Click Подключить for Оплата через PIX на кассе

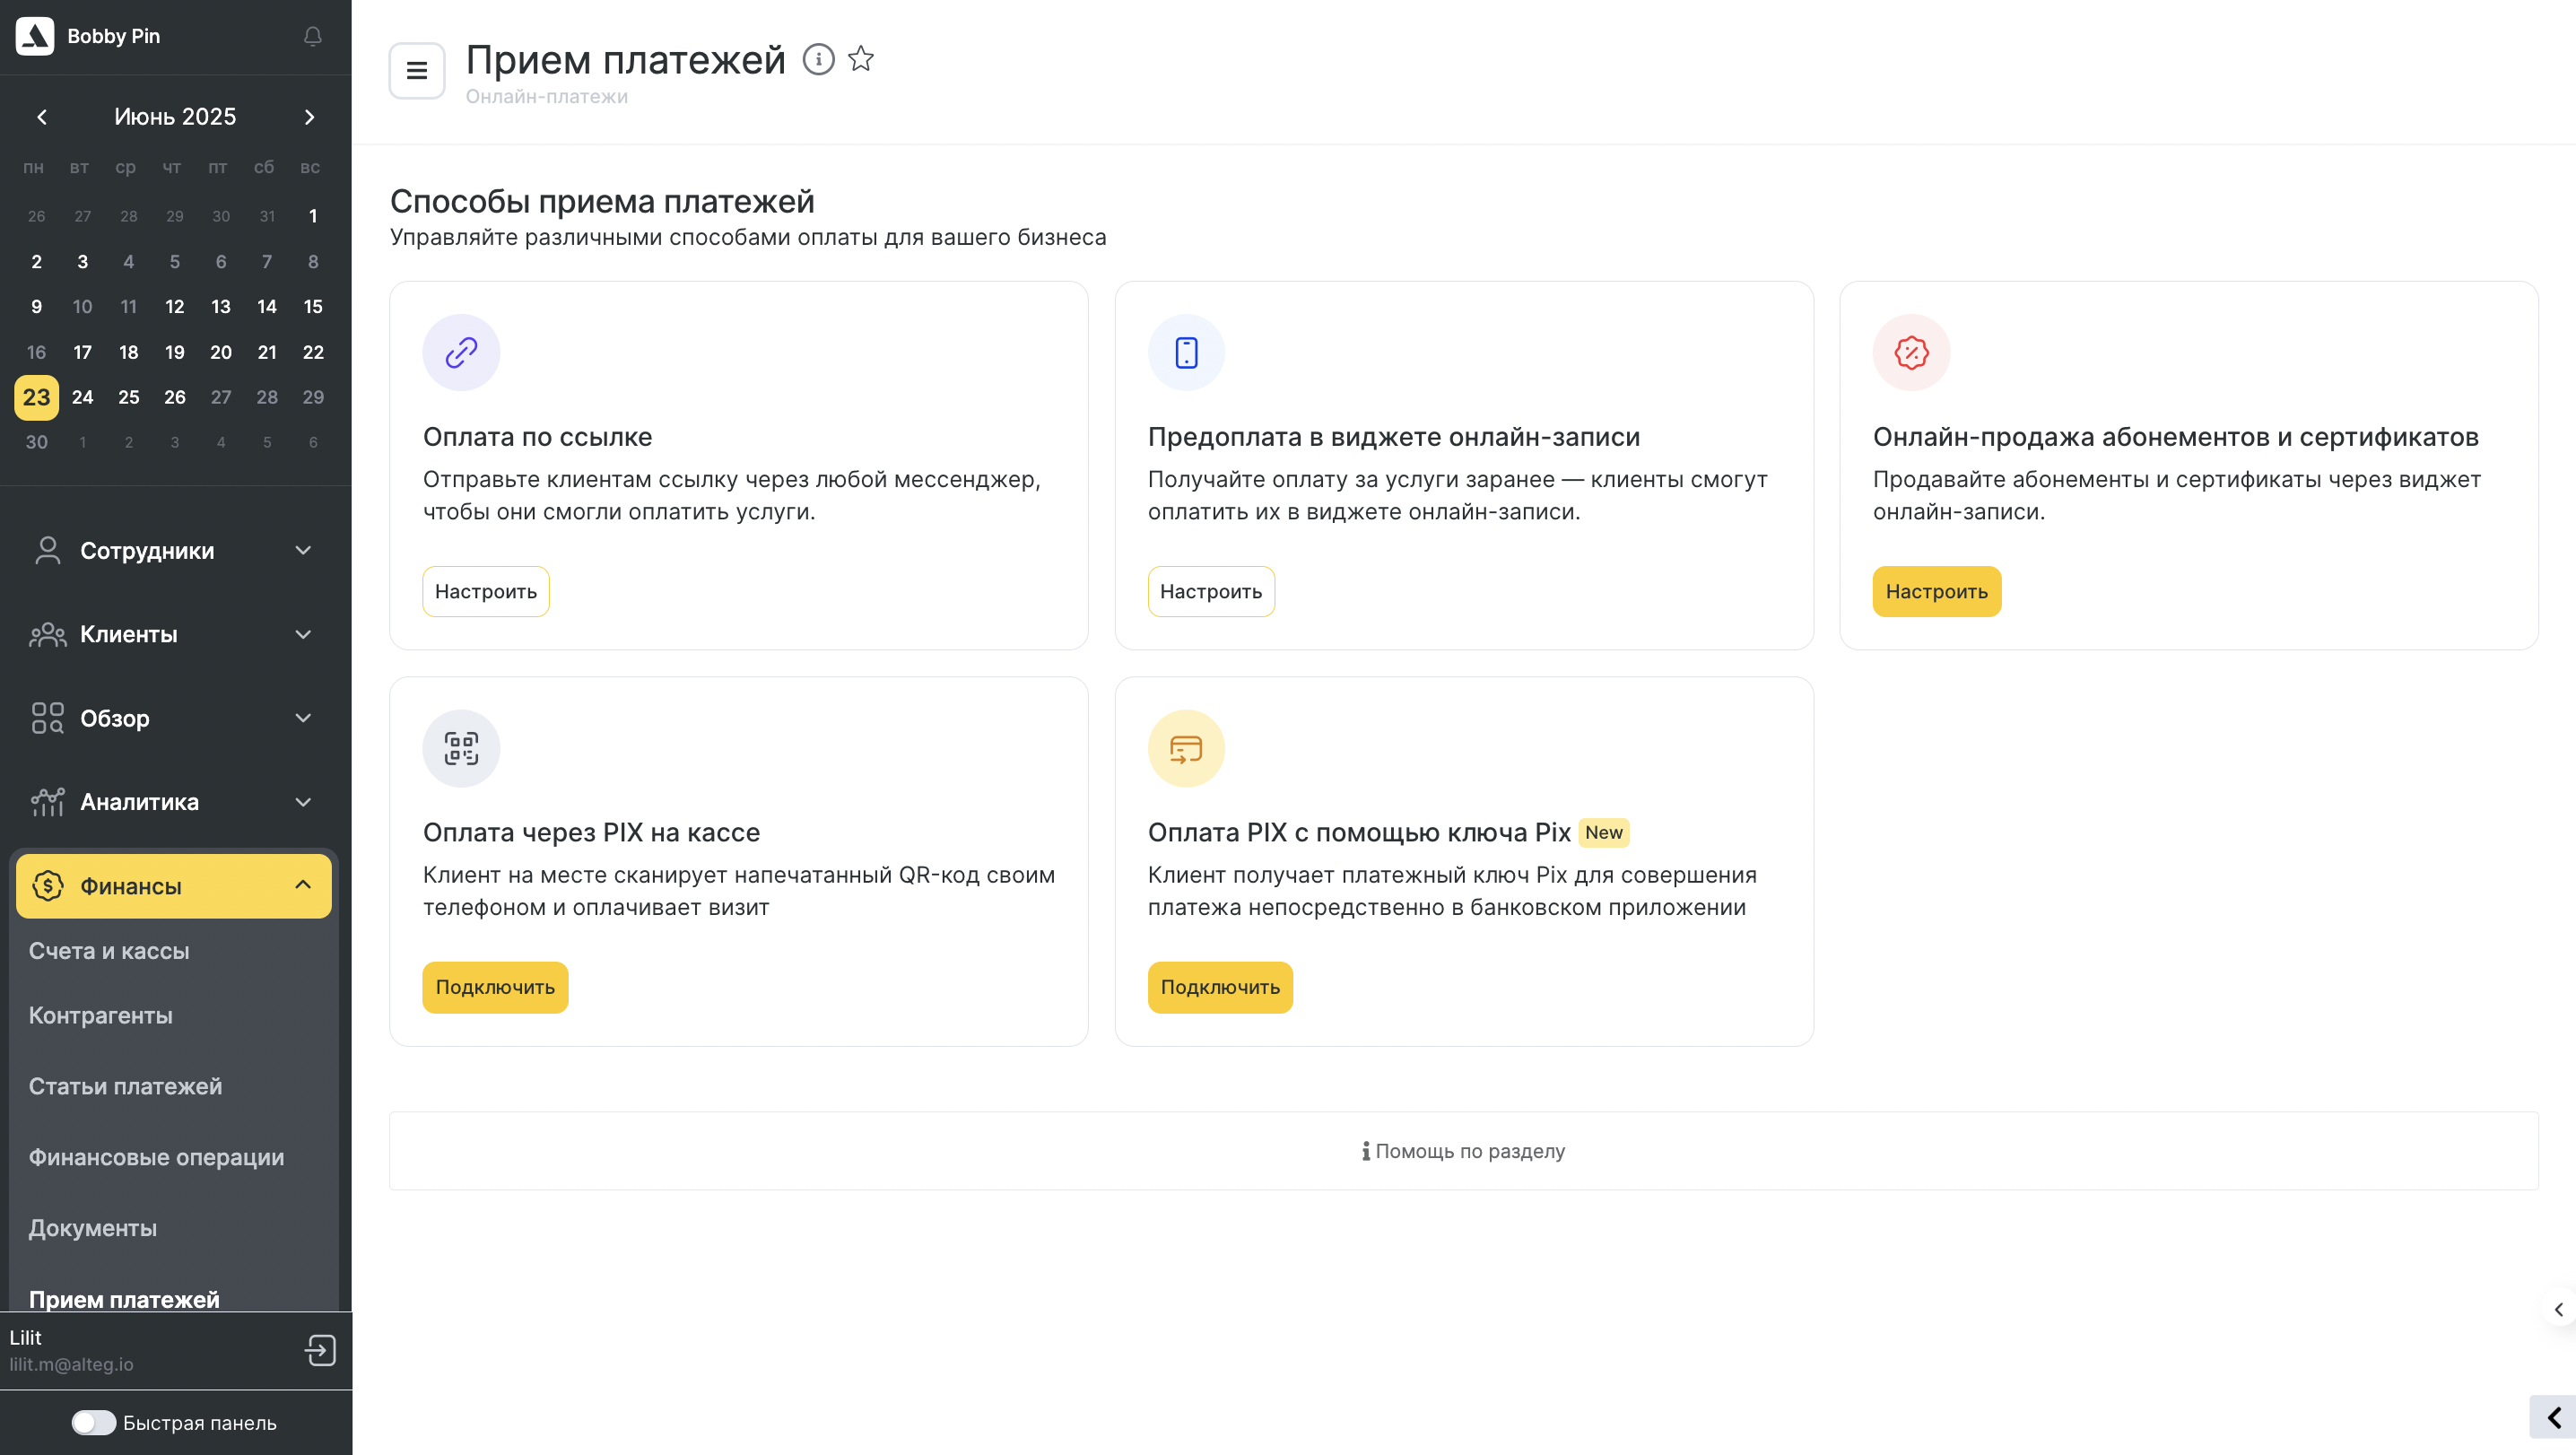click(x=495, y=987)
